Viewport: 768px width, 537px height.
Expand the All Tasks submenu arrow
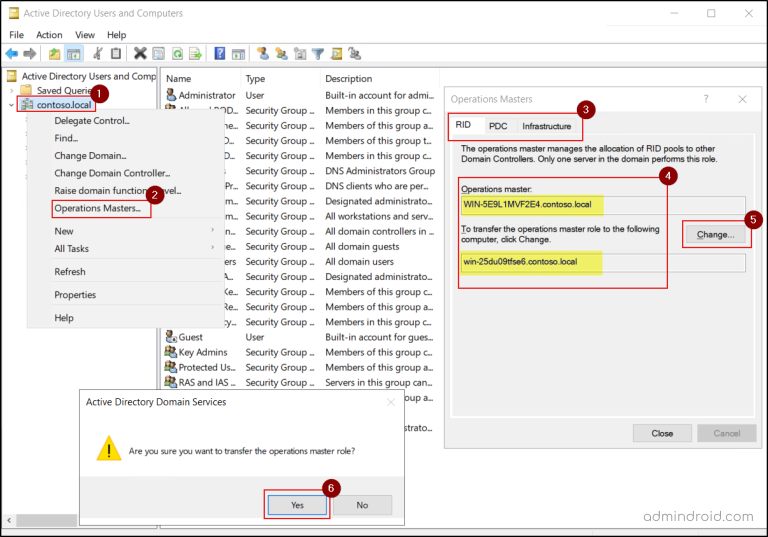coord(213,247)
